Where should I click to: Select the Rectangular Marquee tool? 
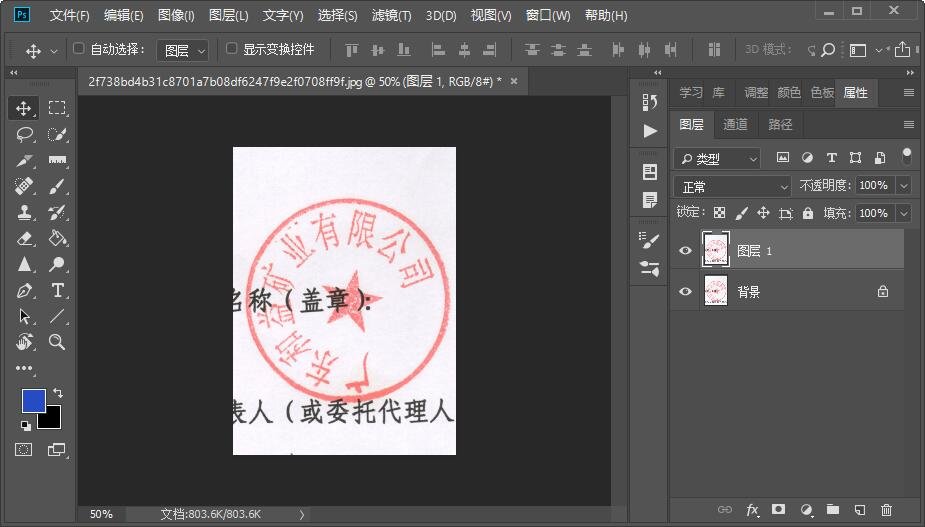click(x=57, y=108)
